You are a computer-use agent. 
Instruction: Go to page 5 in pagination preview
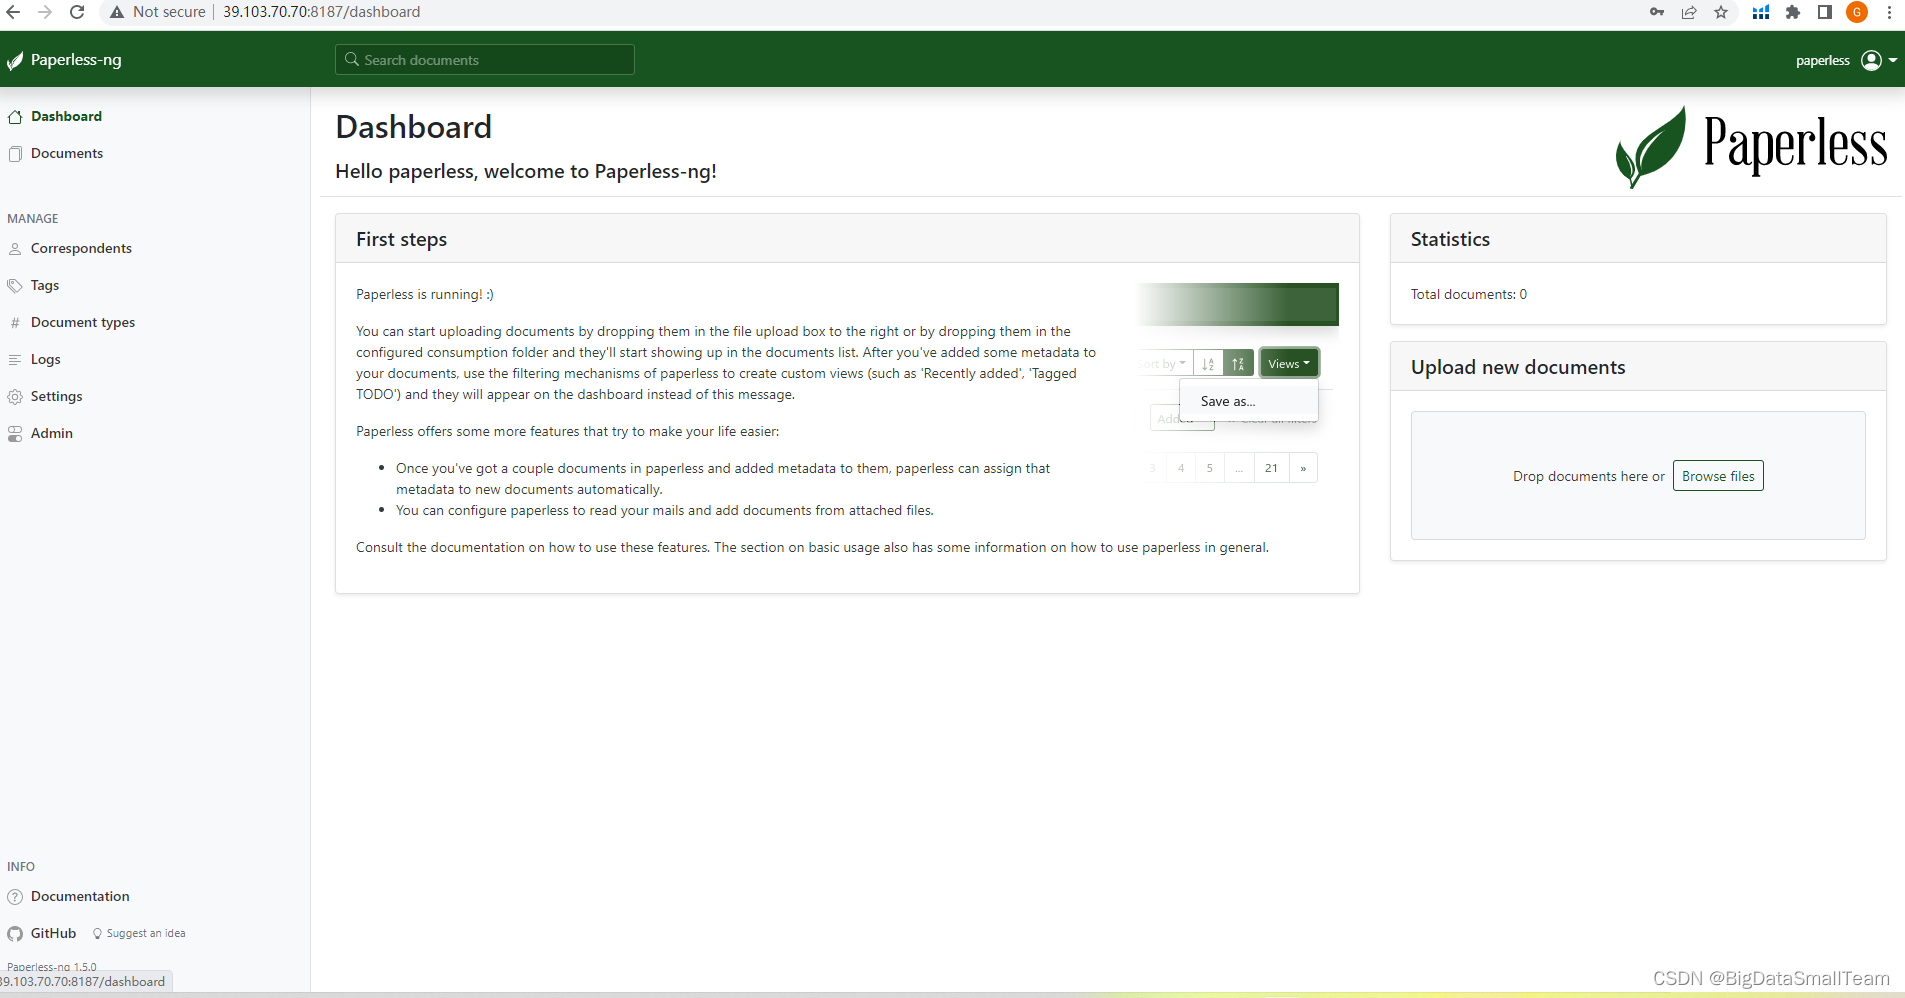click(x=1209, y=468)
